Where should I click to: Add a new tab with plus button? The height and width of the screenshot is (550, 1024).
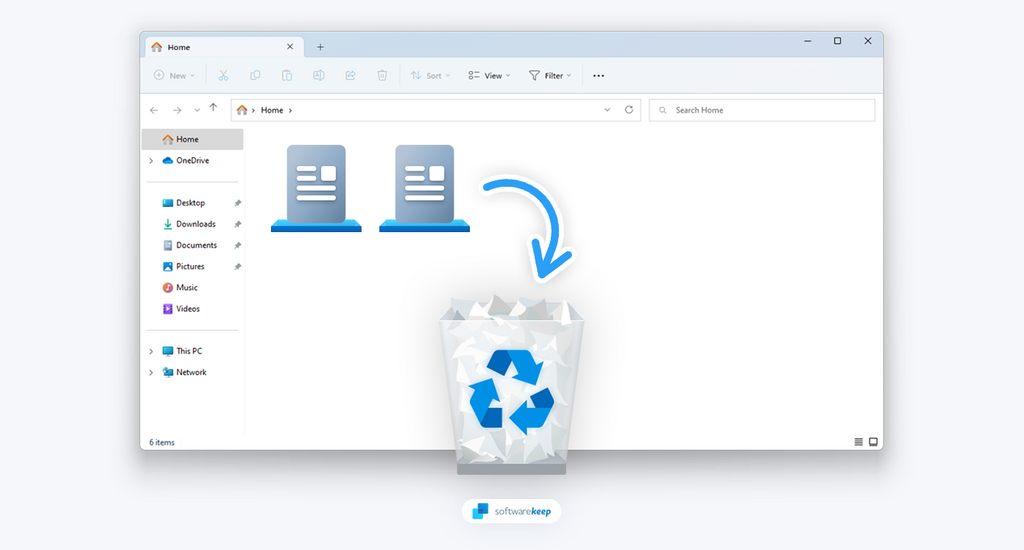pyautogui.click(x=320, y=47)
